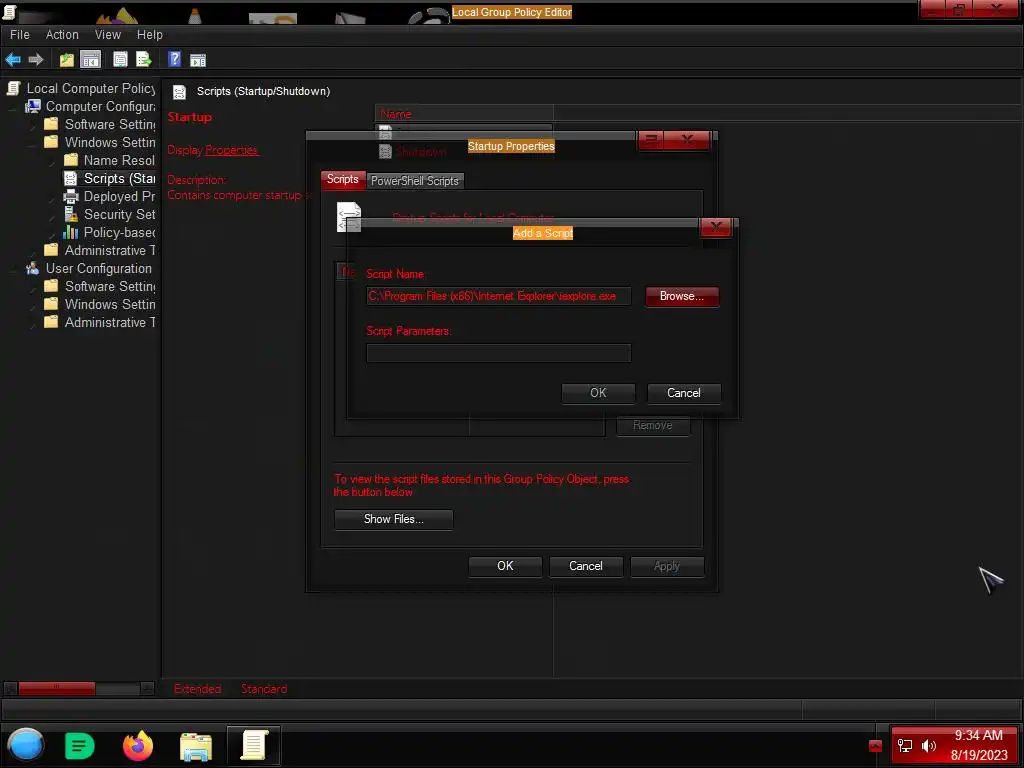Toggle the Show/Hide Console Tree toolbar icon
Image resolution: width=1024 pixels, height=768 pixels.
pos(91,60)
